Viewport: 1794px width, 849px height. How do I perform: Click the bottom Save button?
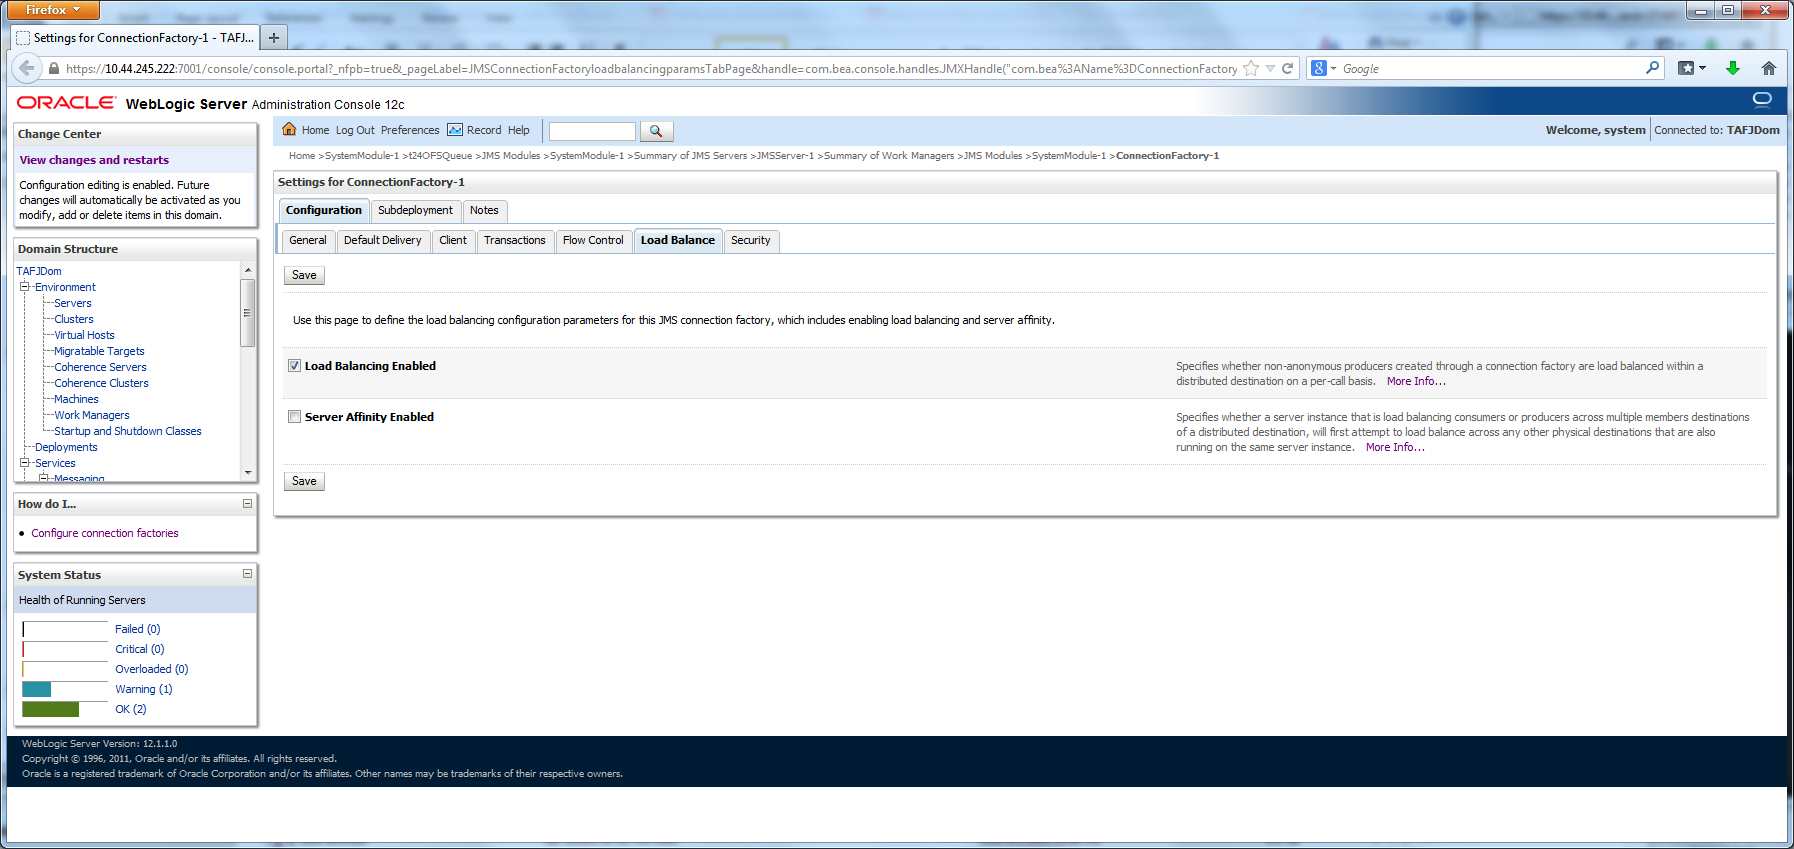[x=304, y=481]
